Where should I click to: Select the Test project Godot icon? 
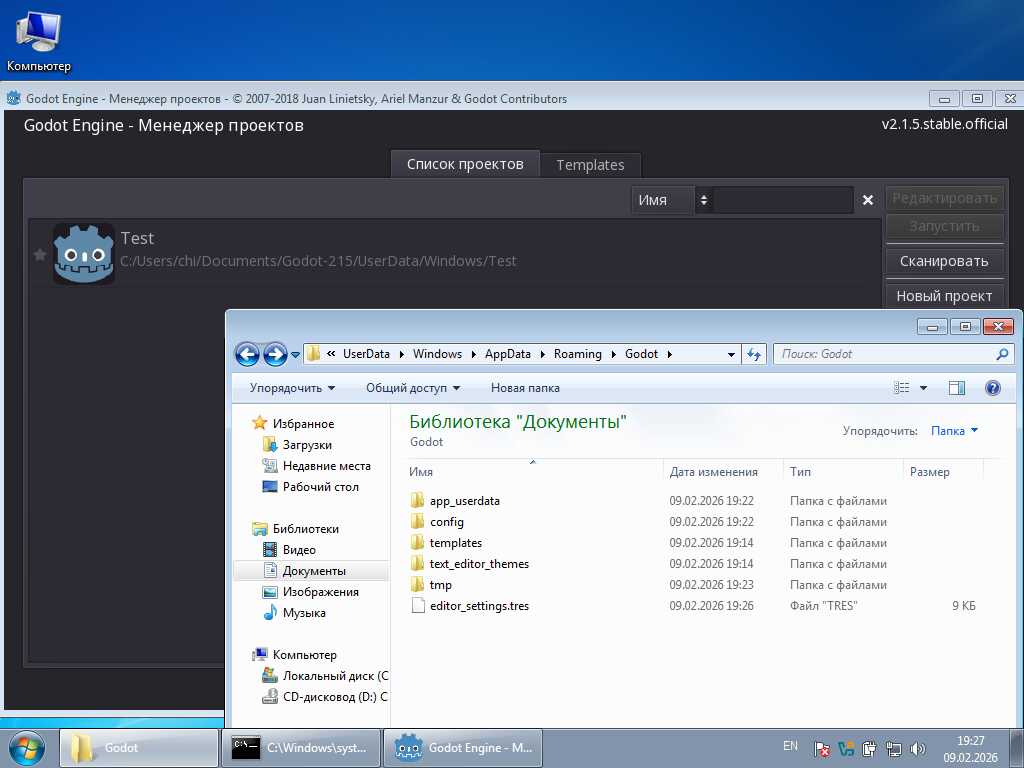(x=83, y=253)
